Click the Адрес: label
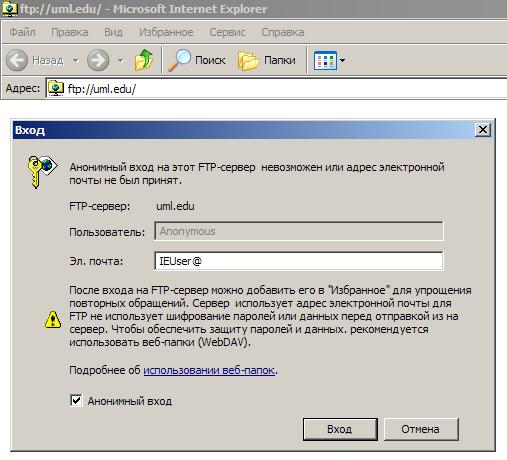 pos(23,89)
